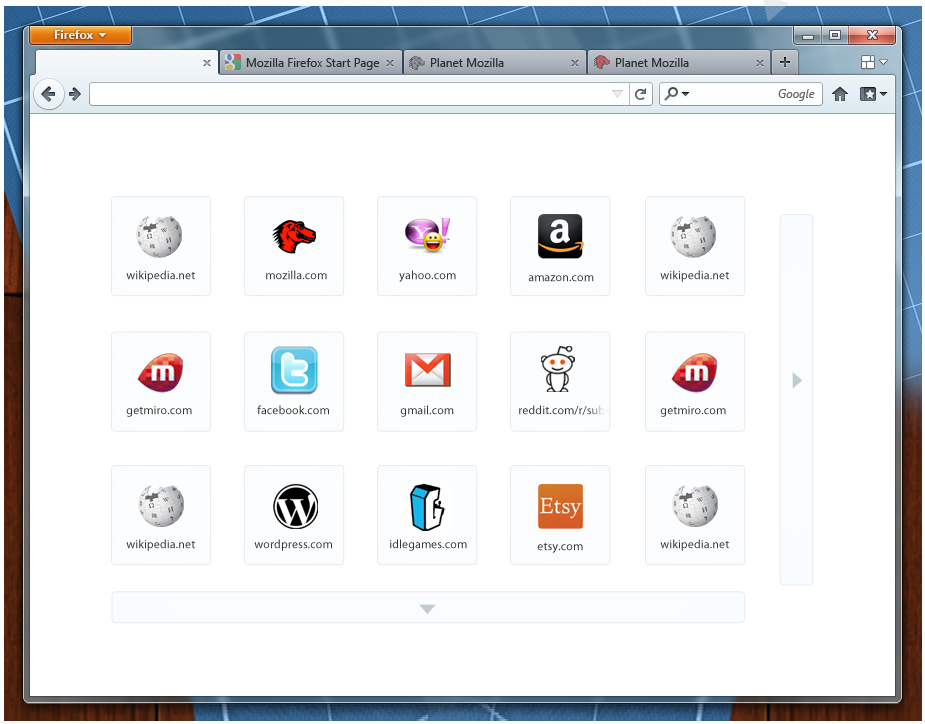The image size is (925, 724).
Task: Open the orange Firefox application menu
Action: tap(80, 35)
